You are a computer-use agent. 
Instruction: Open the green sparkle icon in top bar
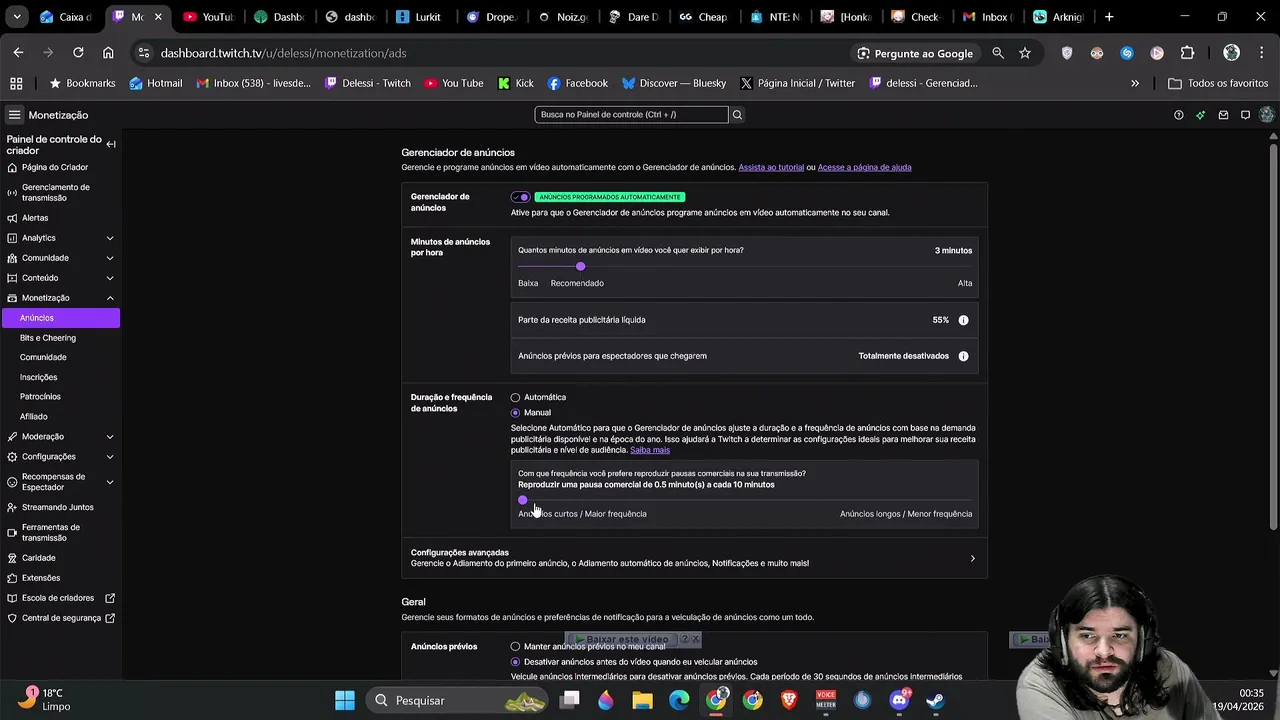(1201, 115)
